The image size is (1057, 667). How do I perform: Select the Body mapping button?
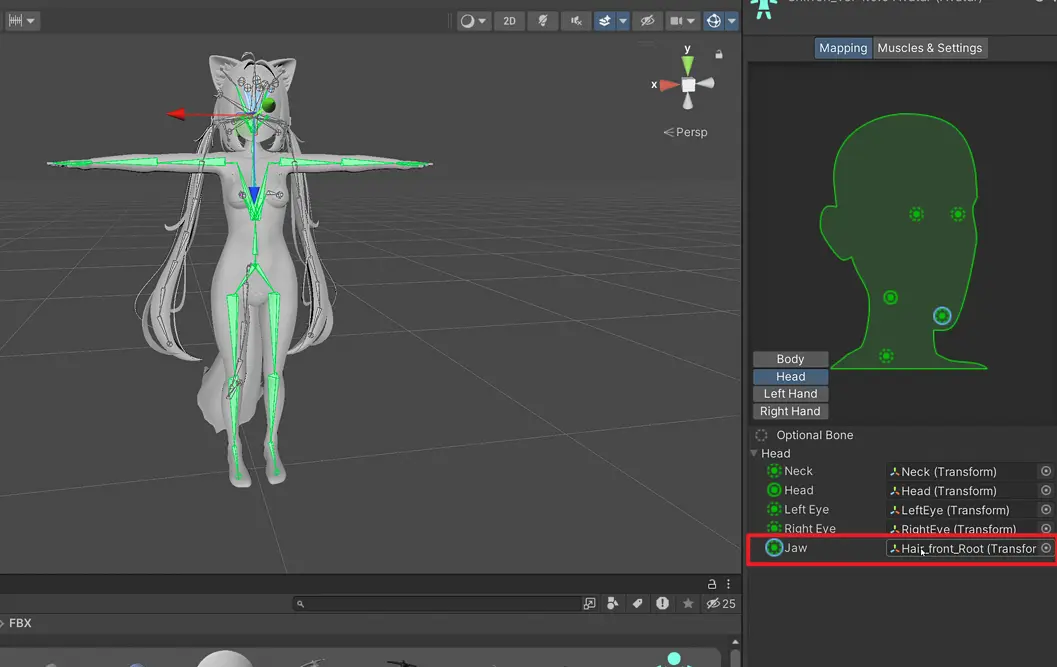[790, 359]
